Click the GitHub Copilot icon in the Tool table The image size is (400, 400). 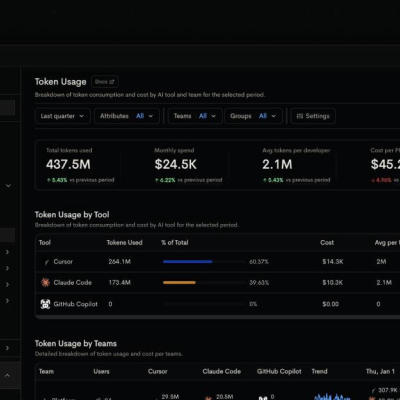45,304
